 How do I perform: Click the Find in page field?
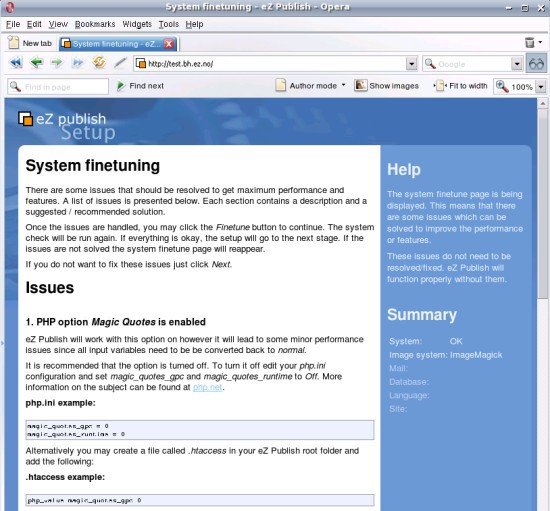(x=58, y=87)
